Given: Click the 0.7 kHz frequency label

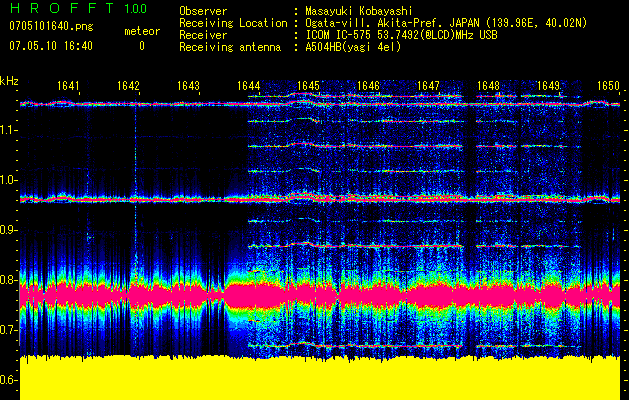Looking at the screenshot, I should click(x=8, y=330).
